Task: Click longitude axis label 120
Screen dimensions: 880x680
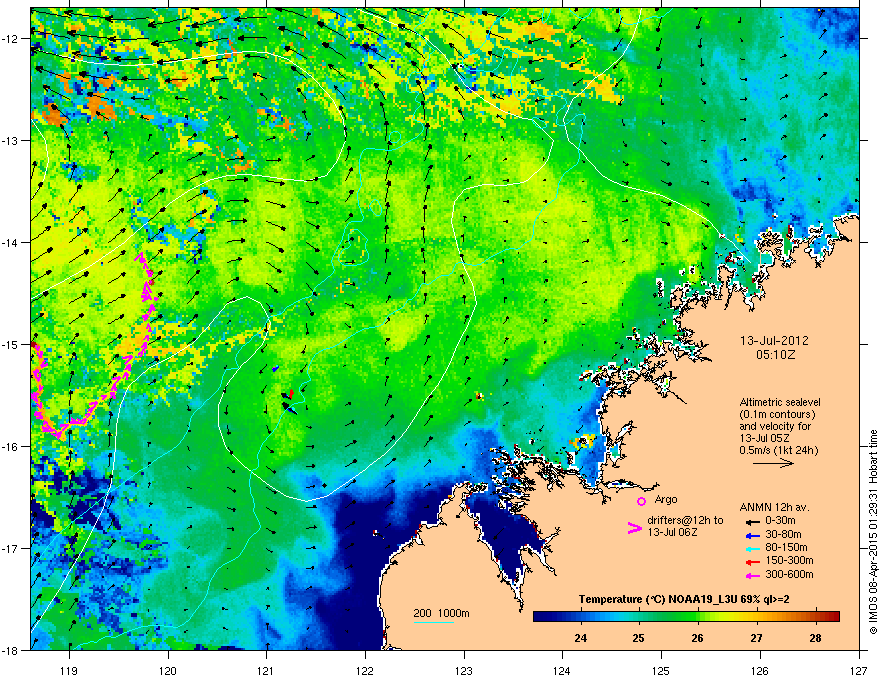Action: (x=168, y=670)
